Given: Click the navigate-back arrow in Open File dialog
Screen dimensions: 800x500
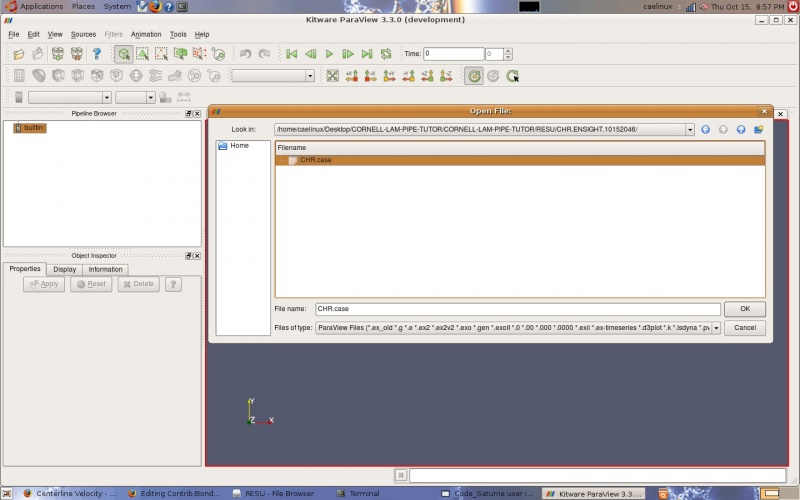Looking at the screenshot, I should pyautogui.click(x=705, y=129).
